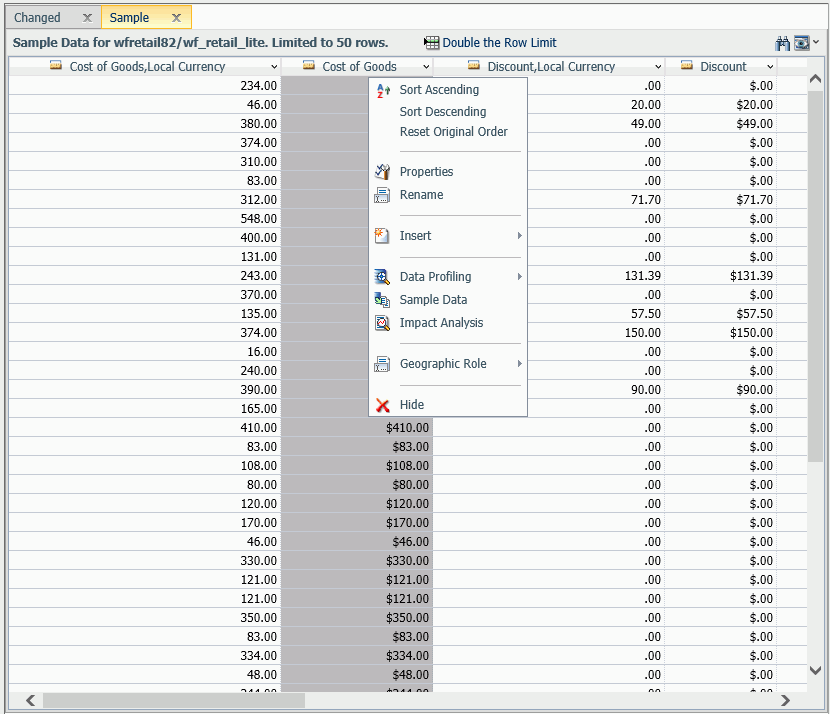The height and width of the screenshot is (714, 830).
Task: Click the Cost of Goods column measure icon
Action: (309, 66)
